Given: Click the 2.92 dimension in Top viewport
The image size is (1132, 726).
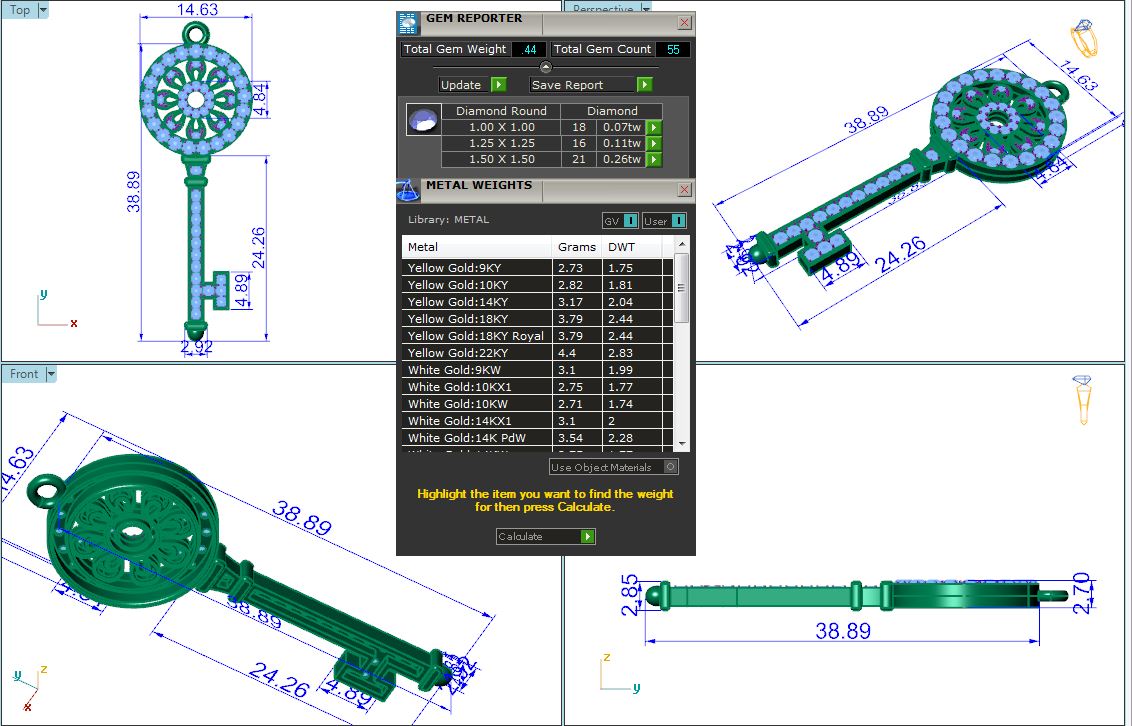Looking at the screenshot, I should tap(196, 347).
